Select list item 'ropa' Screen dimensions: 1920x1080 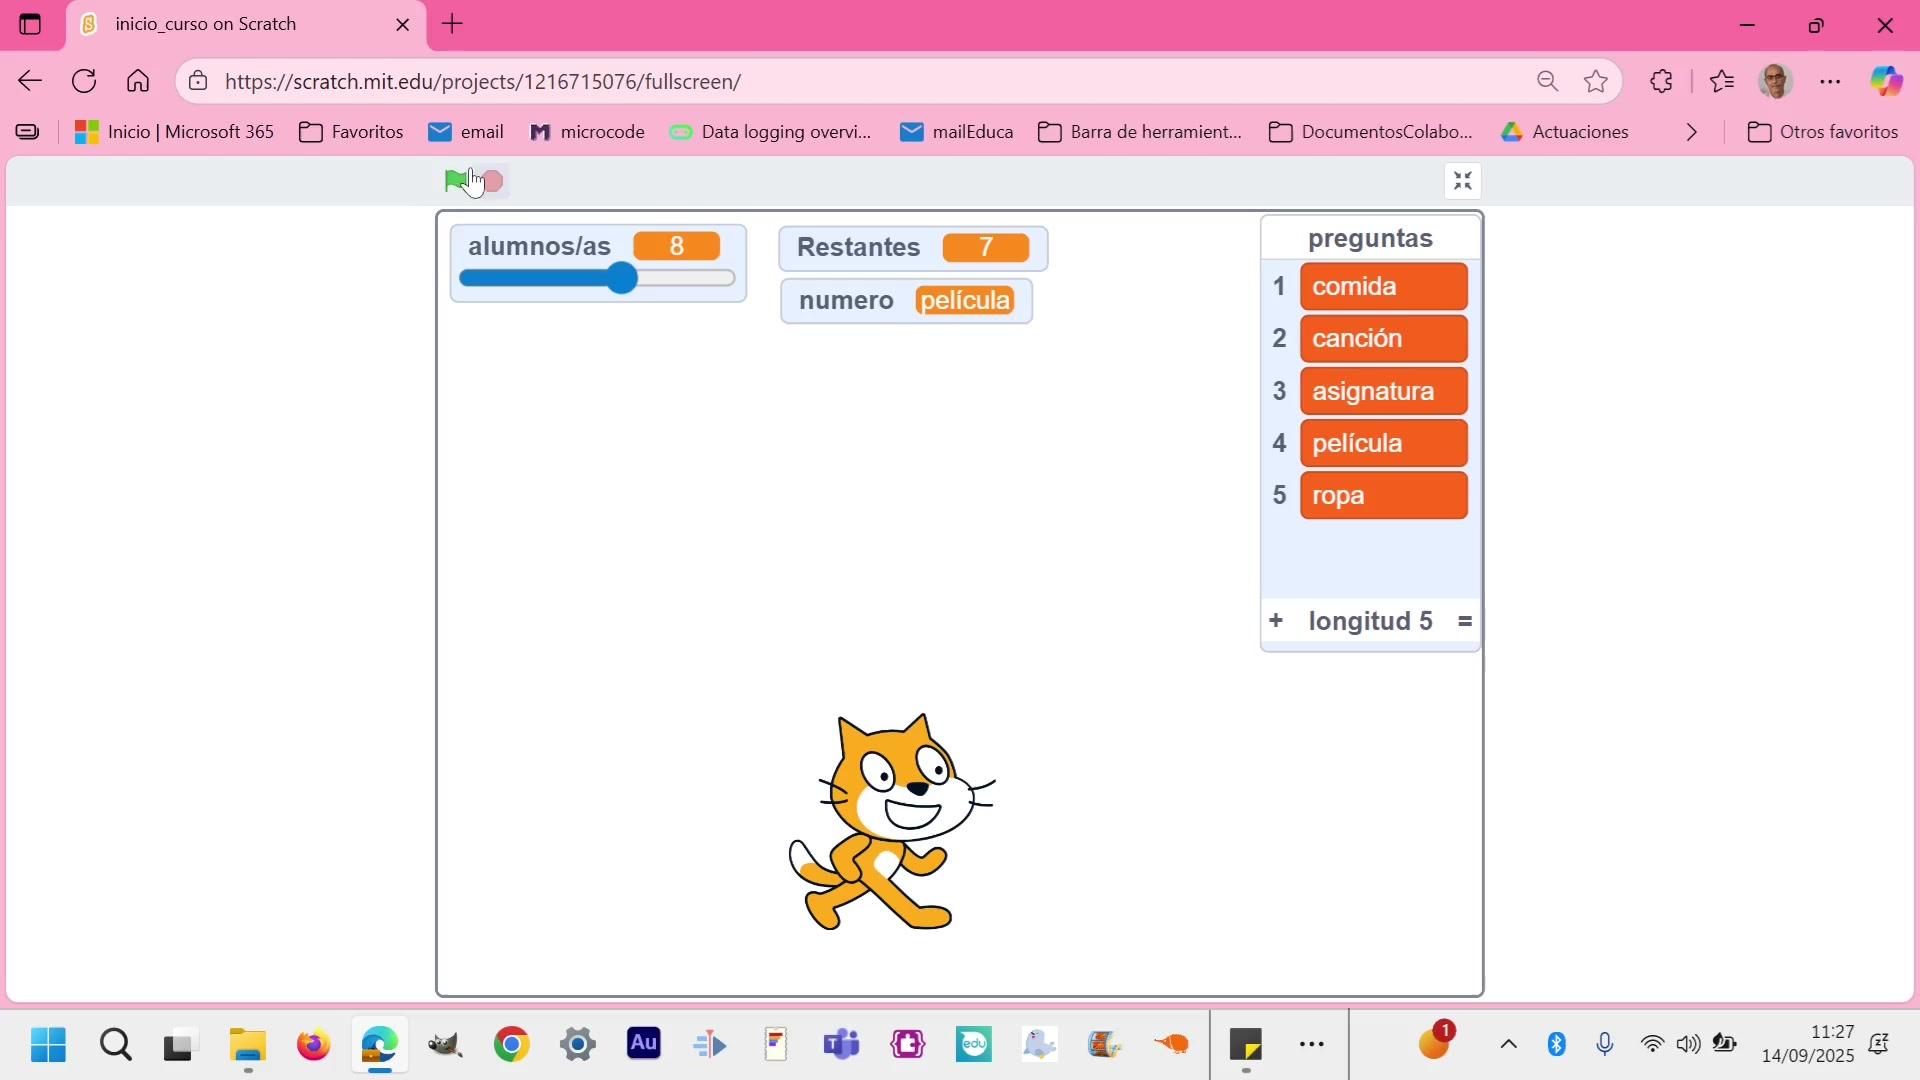tap(1383, 496)
